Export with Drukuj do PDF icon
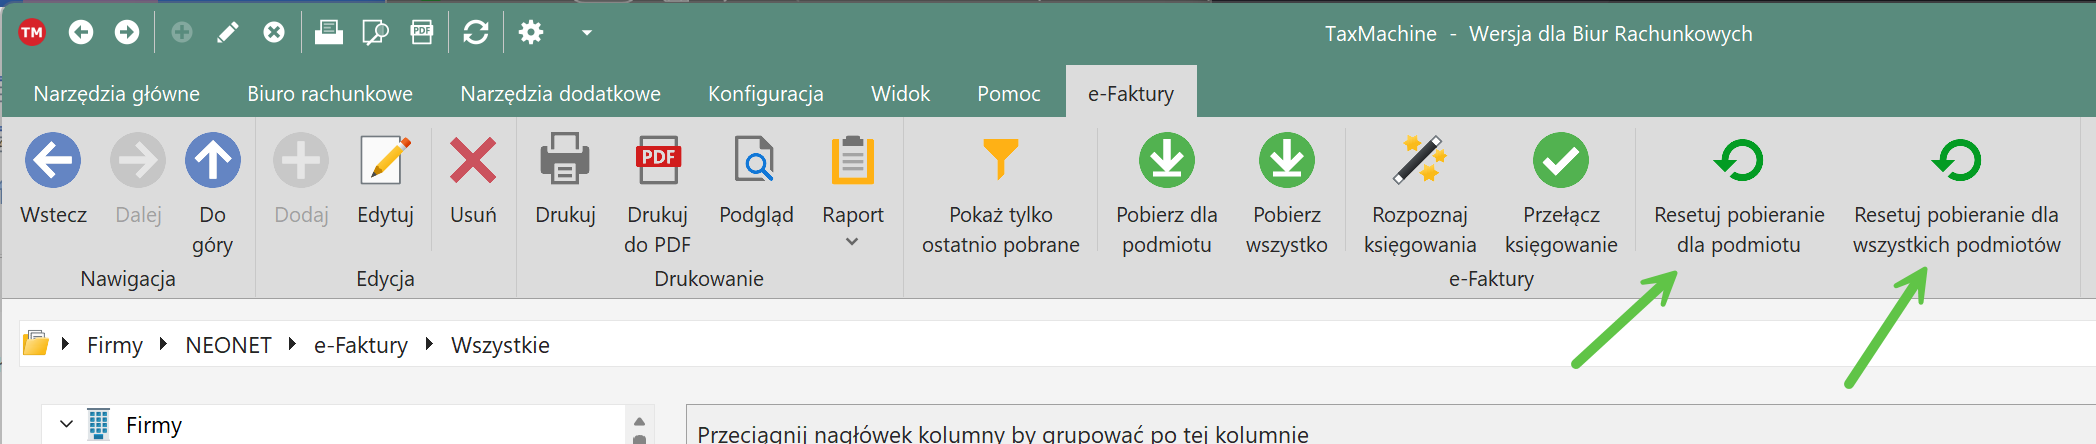 point(657,161)
